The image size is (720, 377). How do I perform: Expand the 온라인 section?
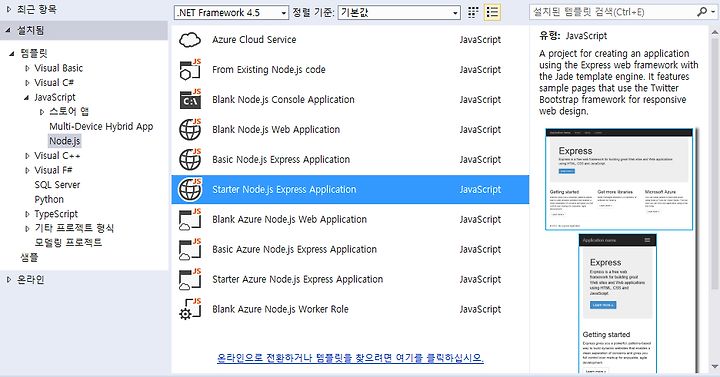coord(9,279)
